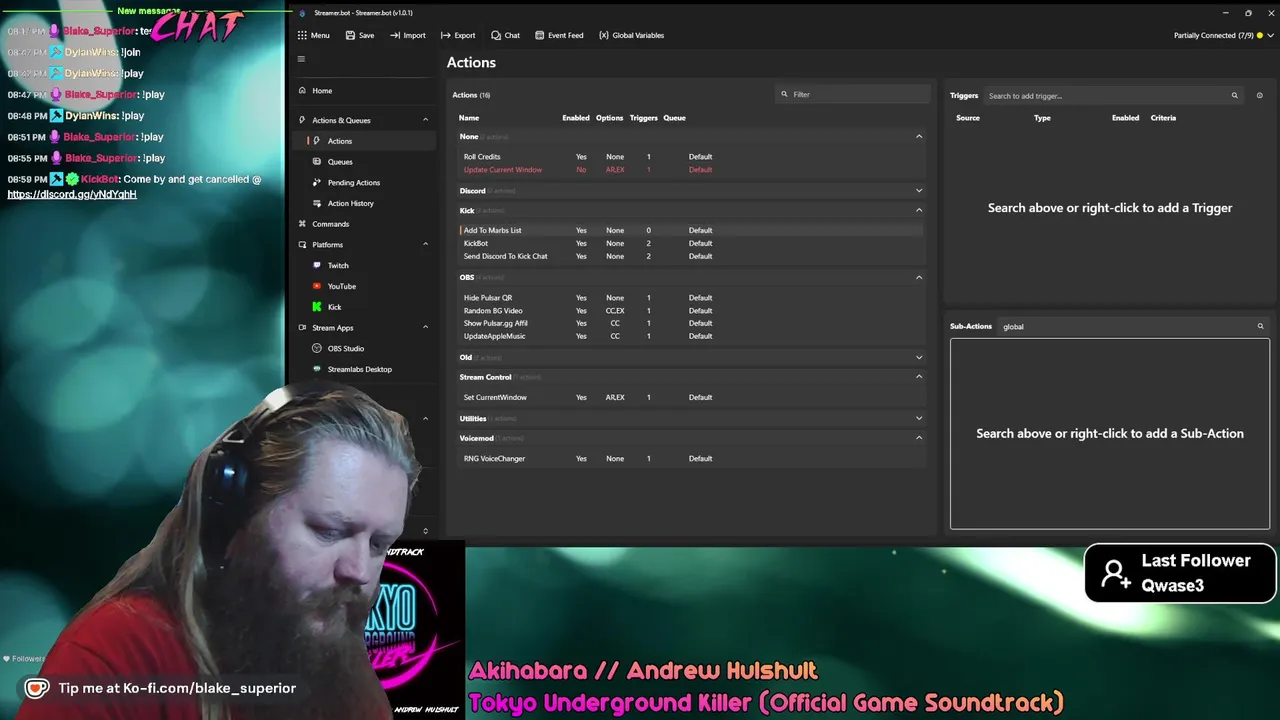Click the OBS Studio icon

[x=317, y=349]
